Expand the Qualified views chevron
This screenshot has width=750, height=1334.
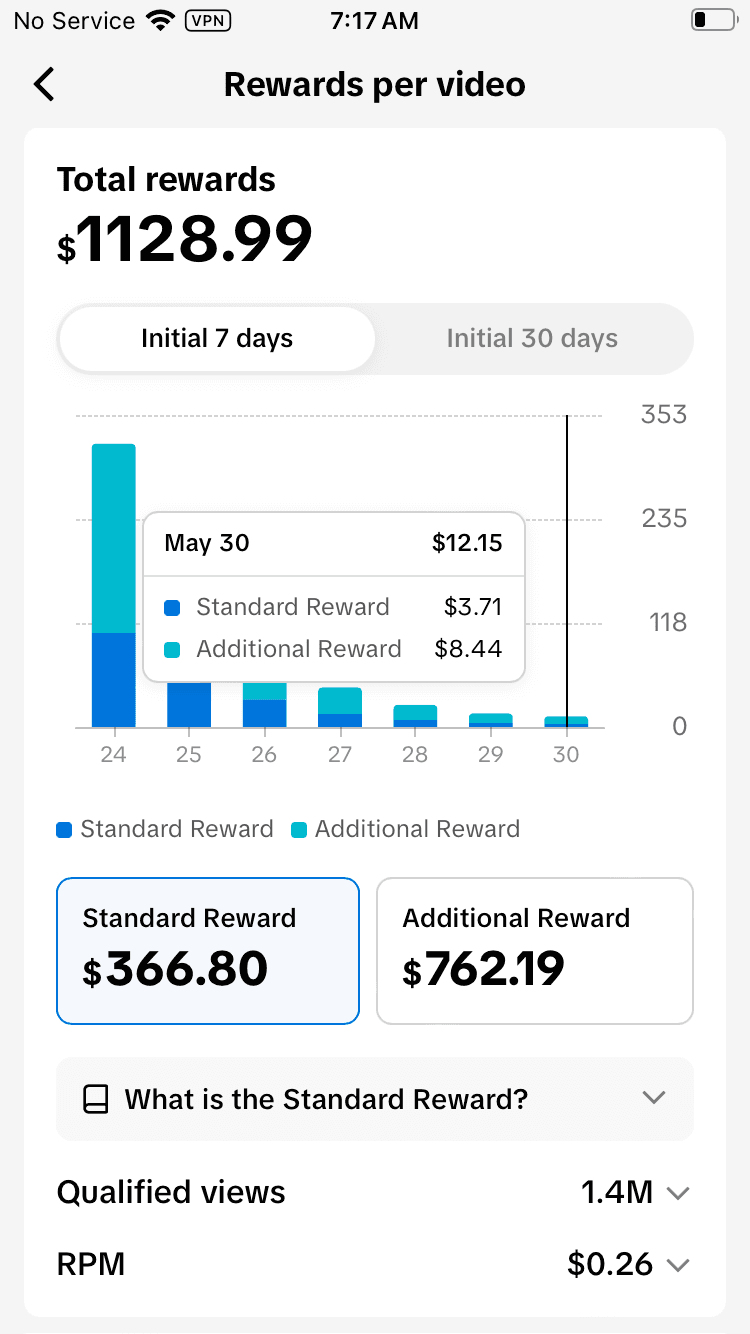(x=678, y=1193)
